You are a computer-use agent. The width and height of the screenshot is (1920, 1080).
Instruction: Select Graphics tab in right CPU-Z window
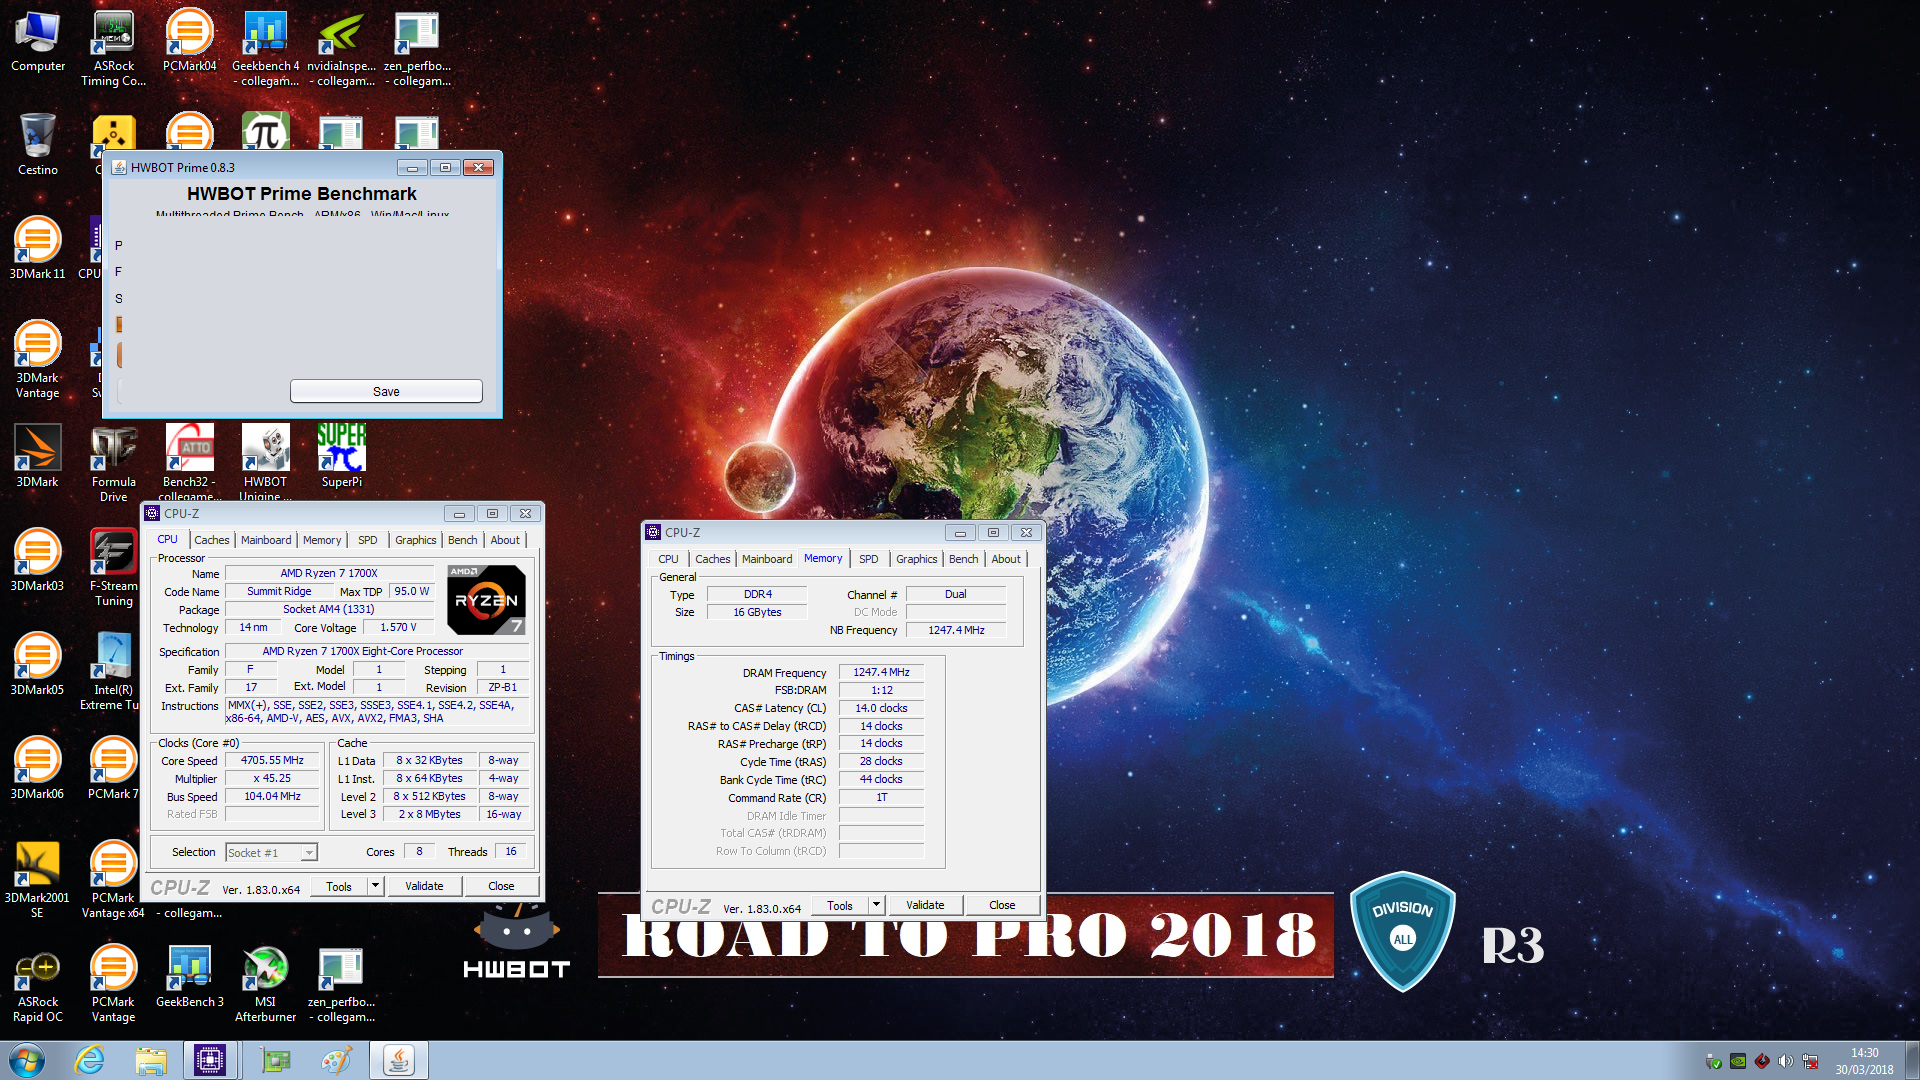pyautogui.click(x=917, y=559)
